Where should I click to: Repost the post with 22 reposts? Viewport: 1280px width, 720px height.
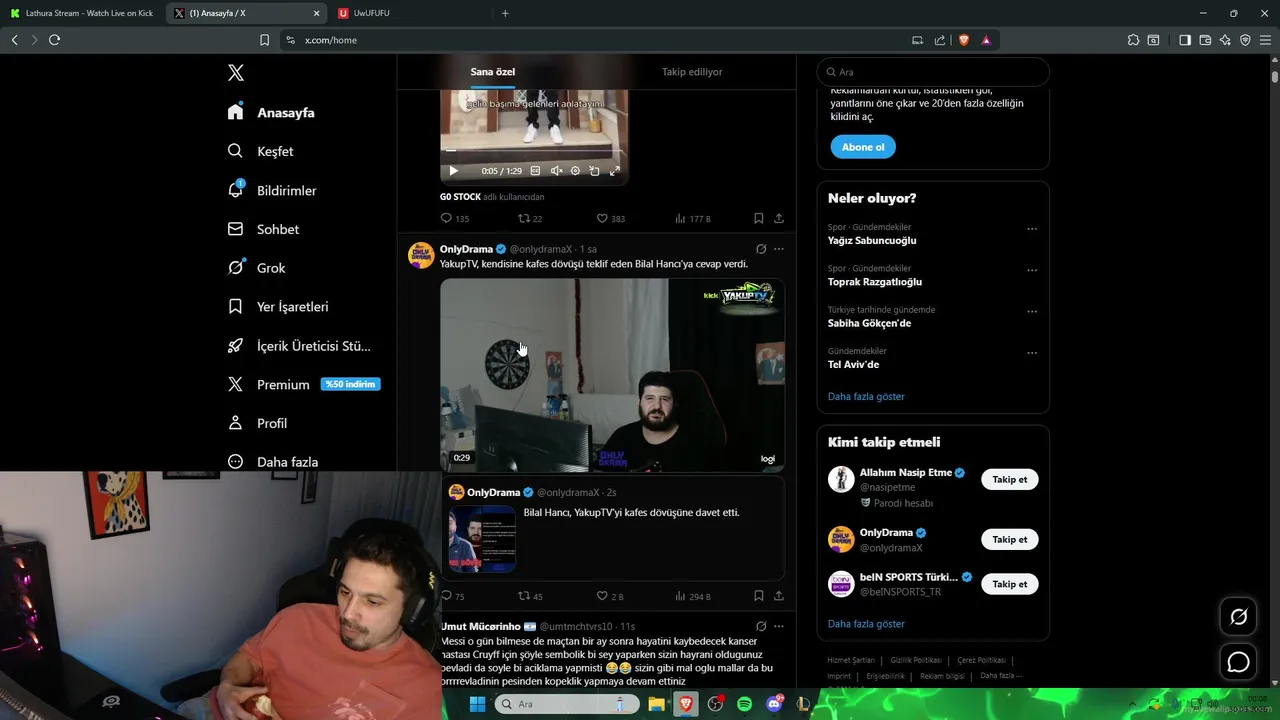coord(530,218)
